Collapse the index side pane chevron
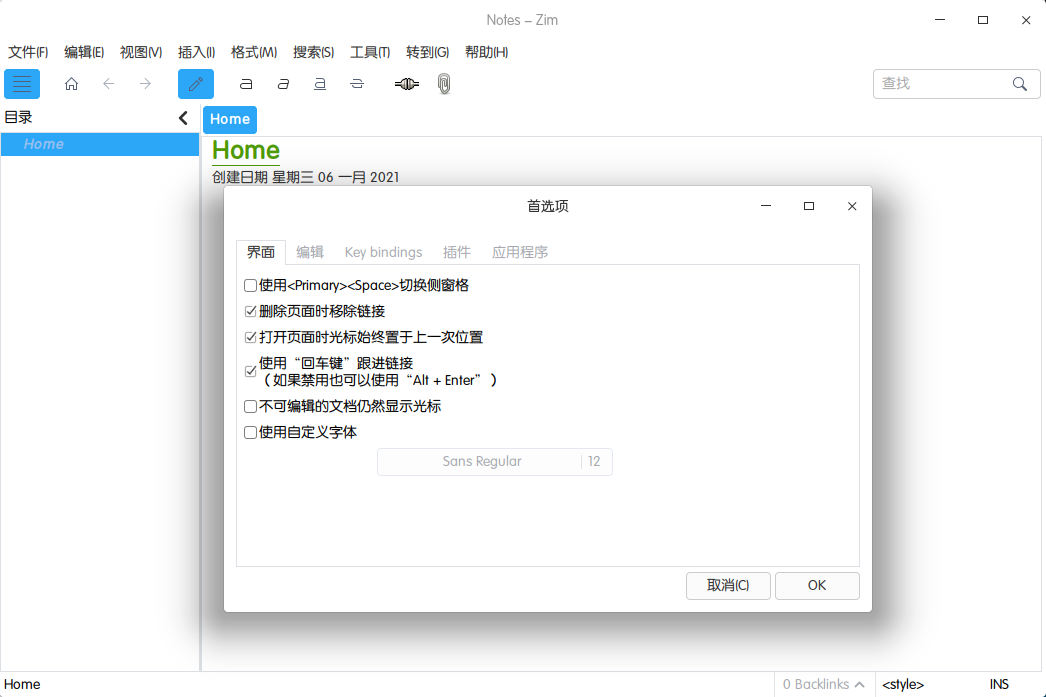This screenshot has height=697, width=1046. tap(183, 118)
